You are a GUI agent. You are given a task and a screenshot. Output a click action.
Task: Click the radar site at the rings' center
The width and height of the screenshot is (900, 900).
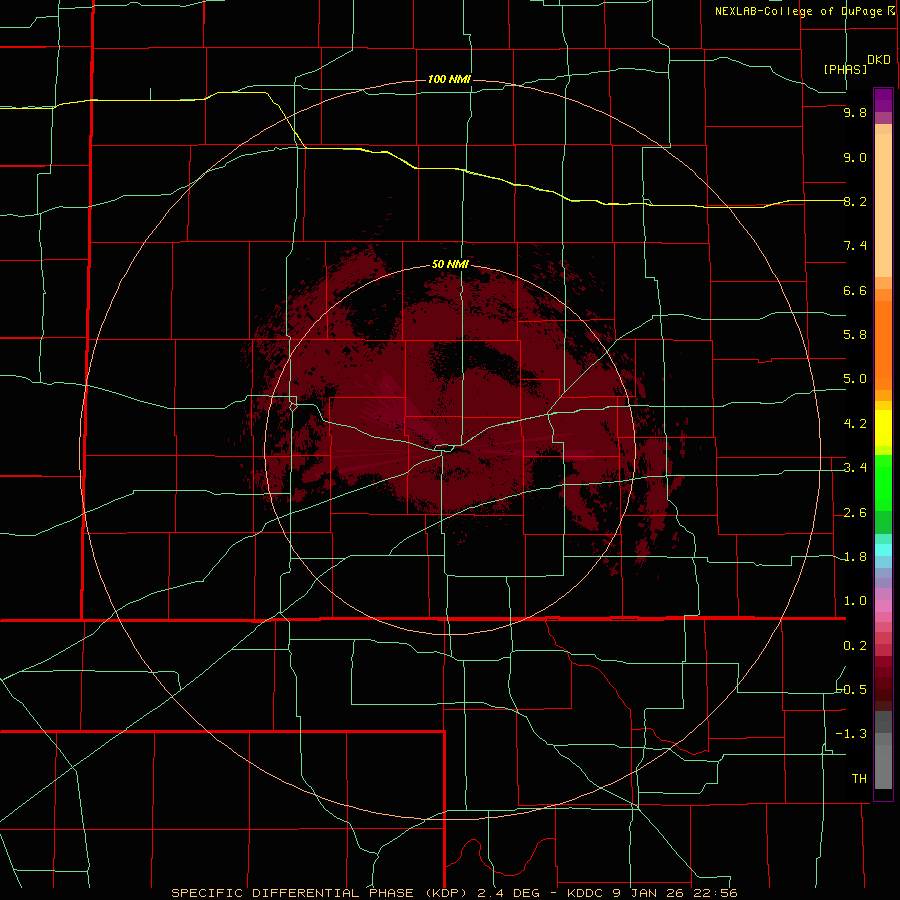(x=449, y=449)
